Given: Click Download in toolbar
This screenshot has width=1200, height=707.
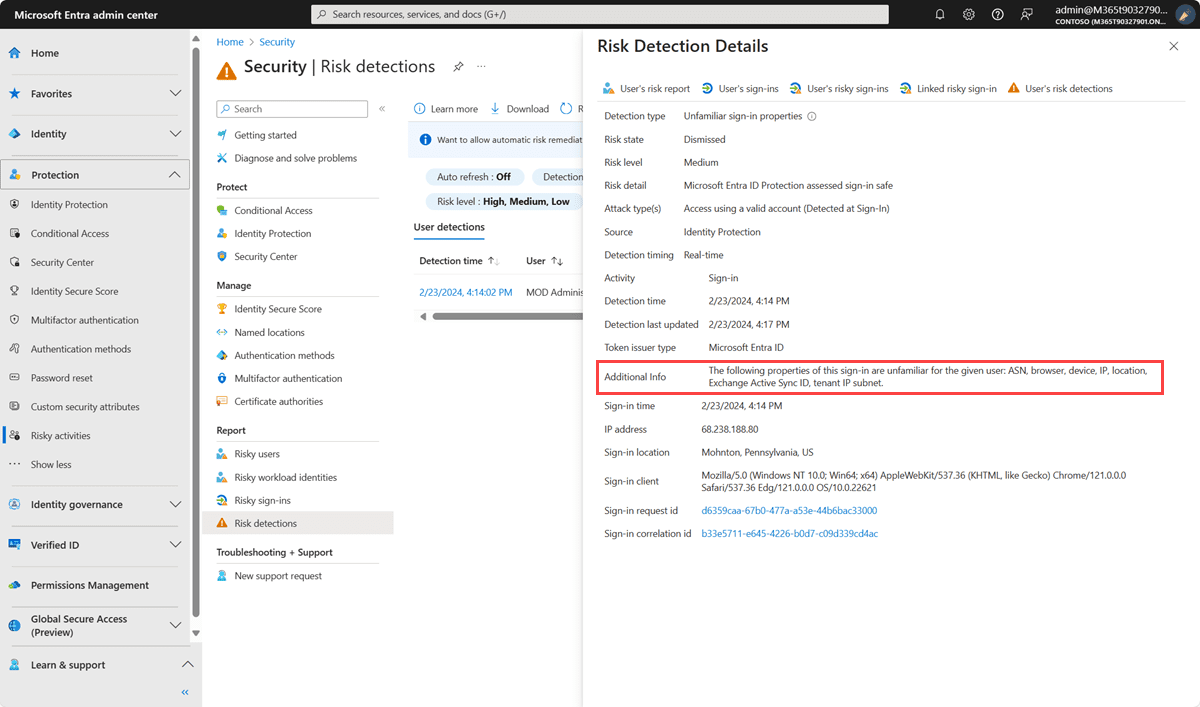Looking at the screenshot, I should (x=519, y=109).
